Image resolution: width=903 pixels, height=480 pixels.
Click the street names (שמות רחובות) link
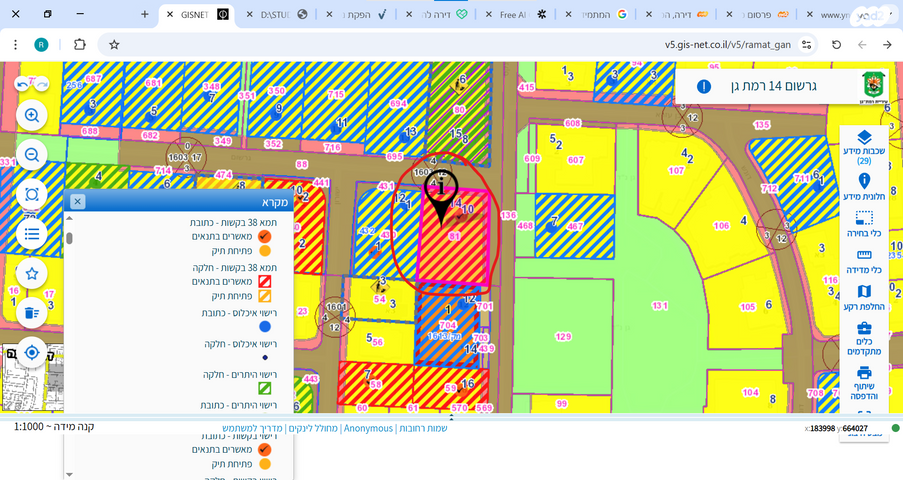point(423,428)
